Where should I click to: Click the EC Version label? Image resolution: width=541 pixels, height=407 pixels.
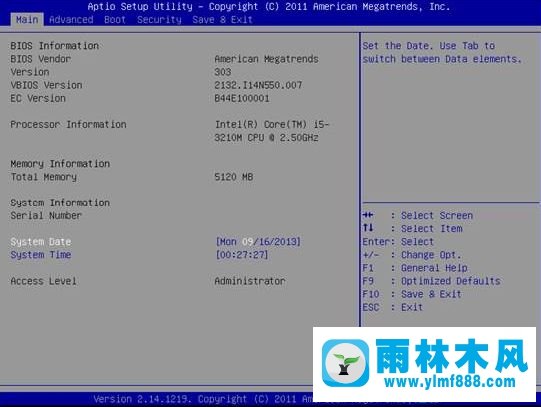pyautogui.click(x=38, y=98)
